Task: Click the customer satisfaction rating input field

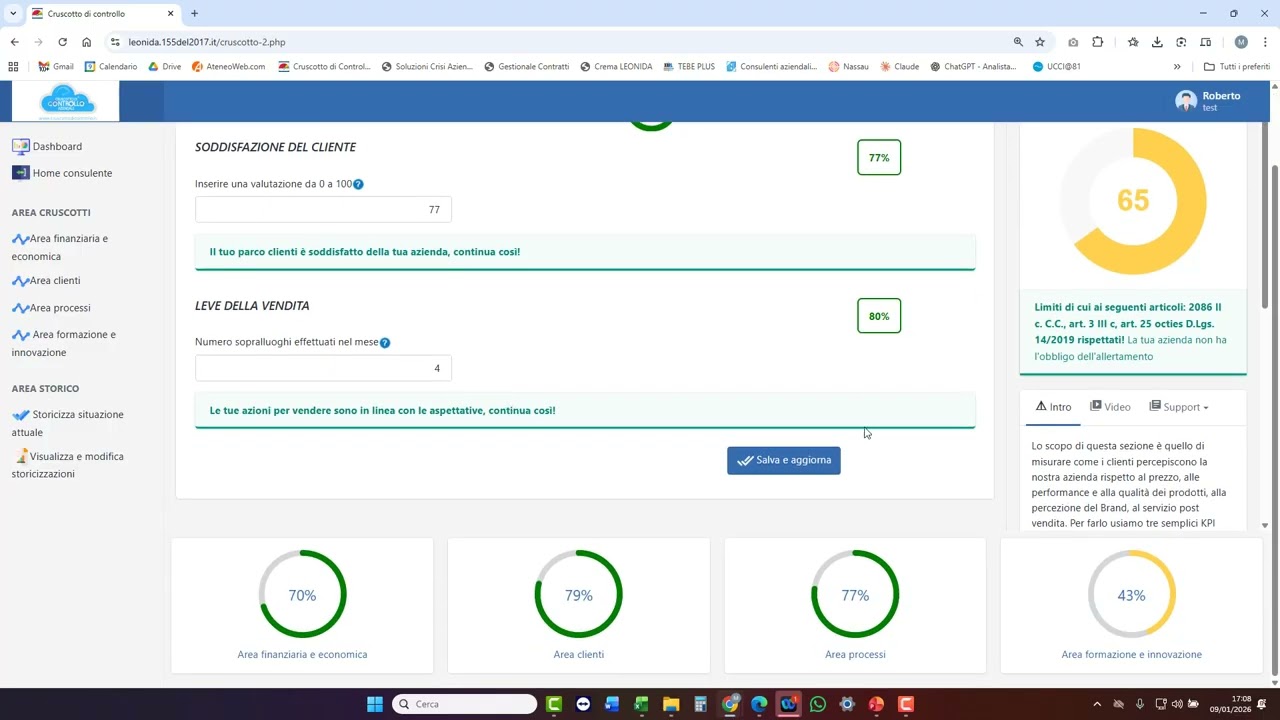Action: coord(323,210)
